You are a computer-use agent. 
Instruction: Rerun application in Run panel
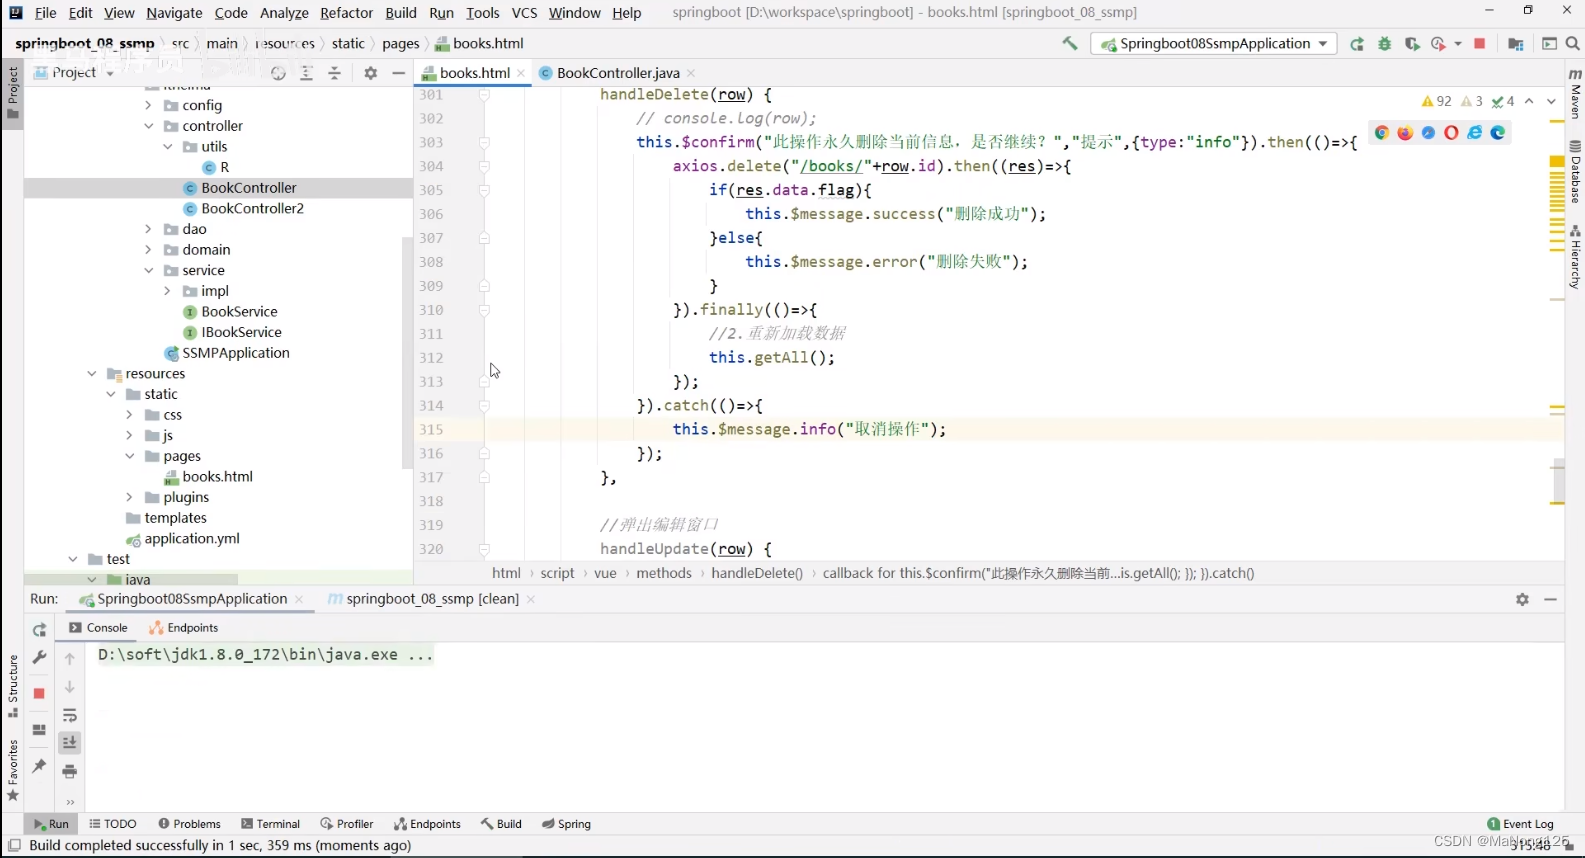click(39, 630)
